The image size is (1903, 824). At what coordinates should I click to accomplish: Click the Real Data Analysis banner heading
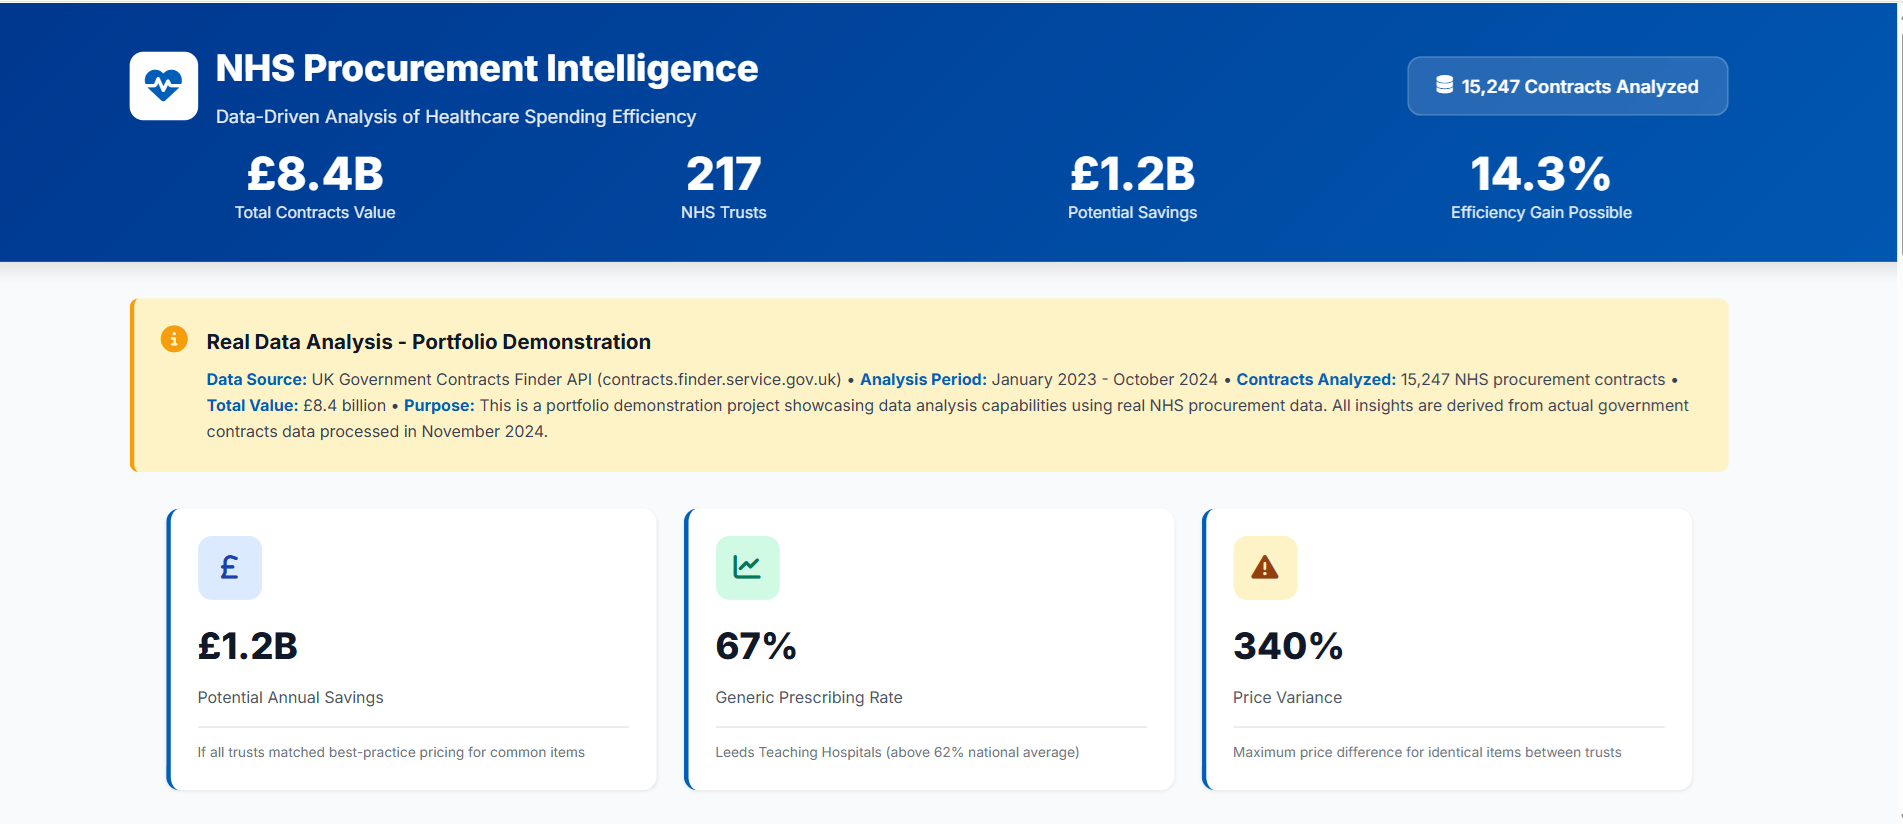click(428, 342)
